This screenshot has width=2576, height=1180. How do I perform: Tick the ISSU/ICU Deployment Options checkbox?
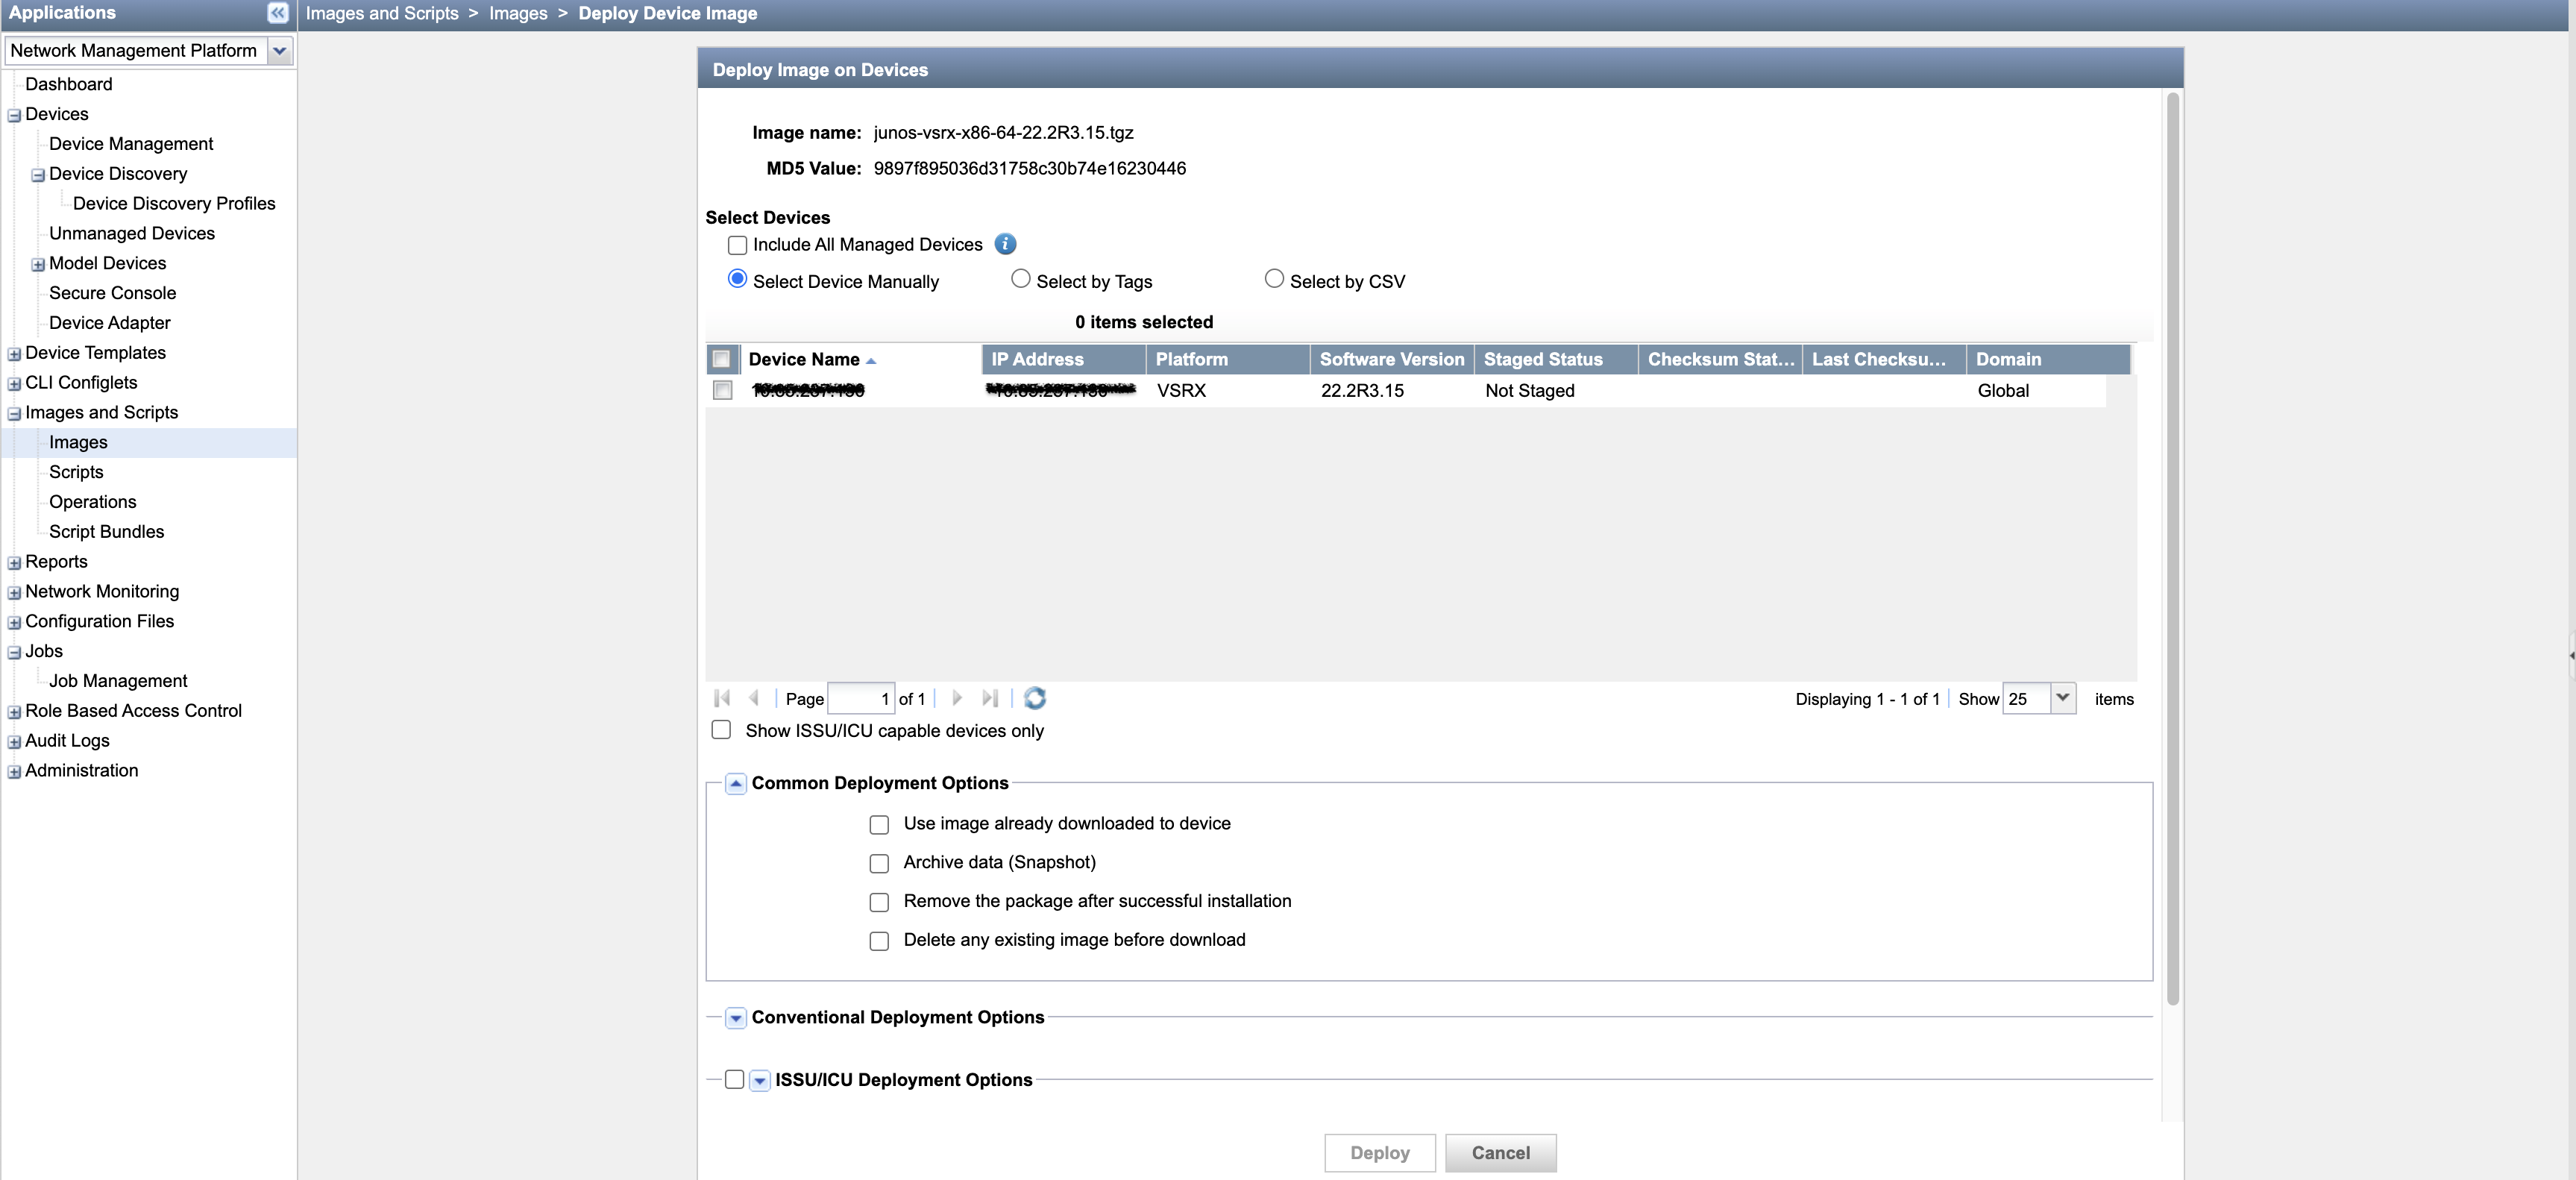click(x=734, y=1080)
